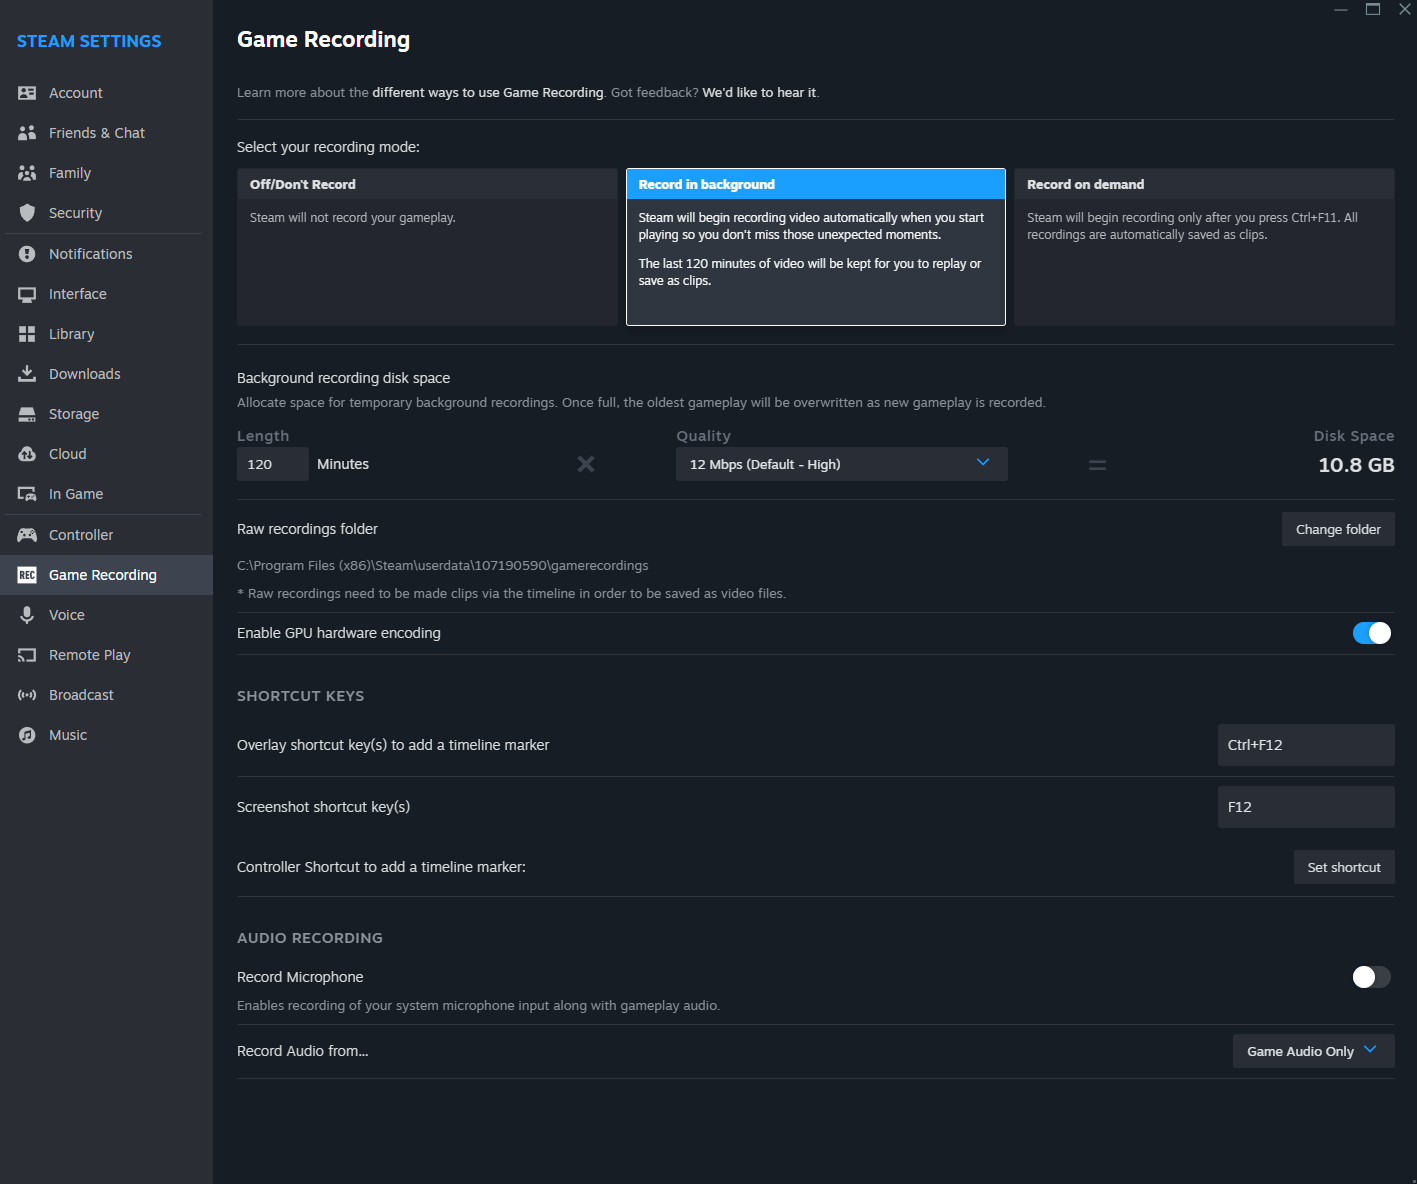Open the recording Quality dropdown
1417x1184 pixels.
click(x=841, y=464)
